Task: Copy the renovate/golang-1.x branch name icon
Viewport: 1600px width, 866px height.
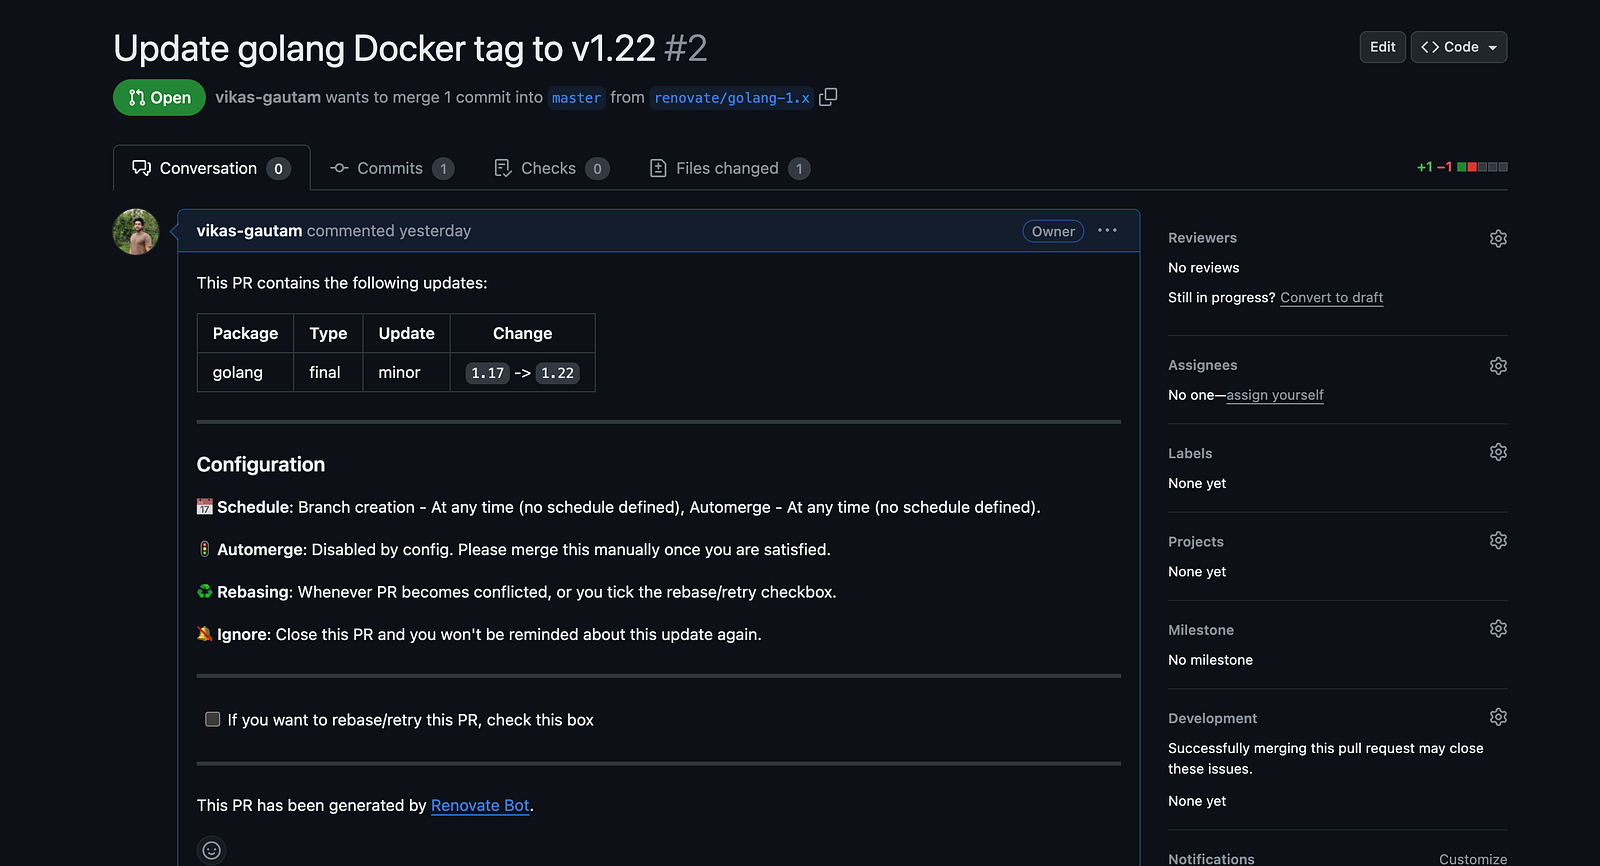Action: [x=828, y=97]
